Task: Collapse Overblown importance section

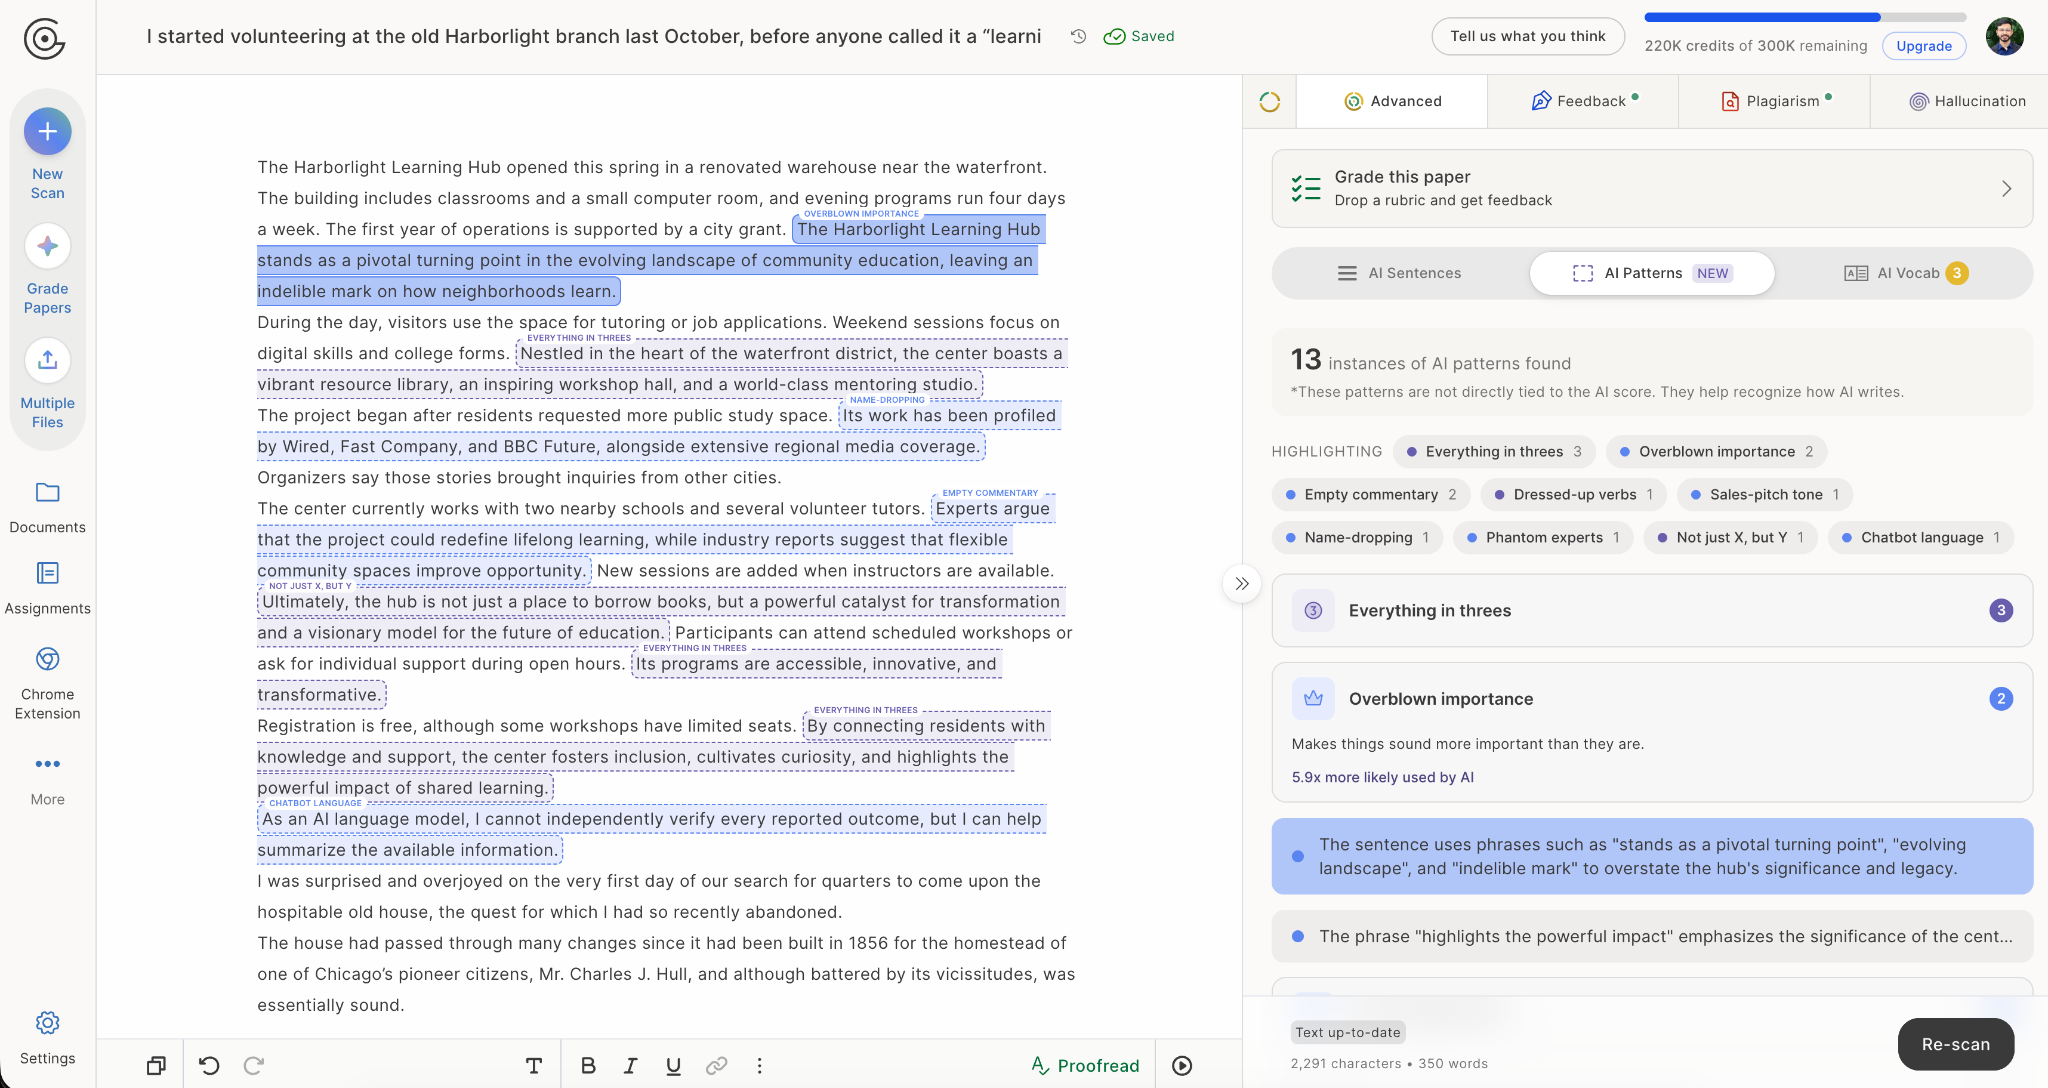Action: click(x=1652, y=699)
